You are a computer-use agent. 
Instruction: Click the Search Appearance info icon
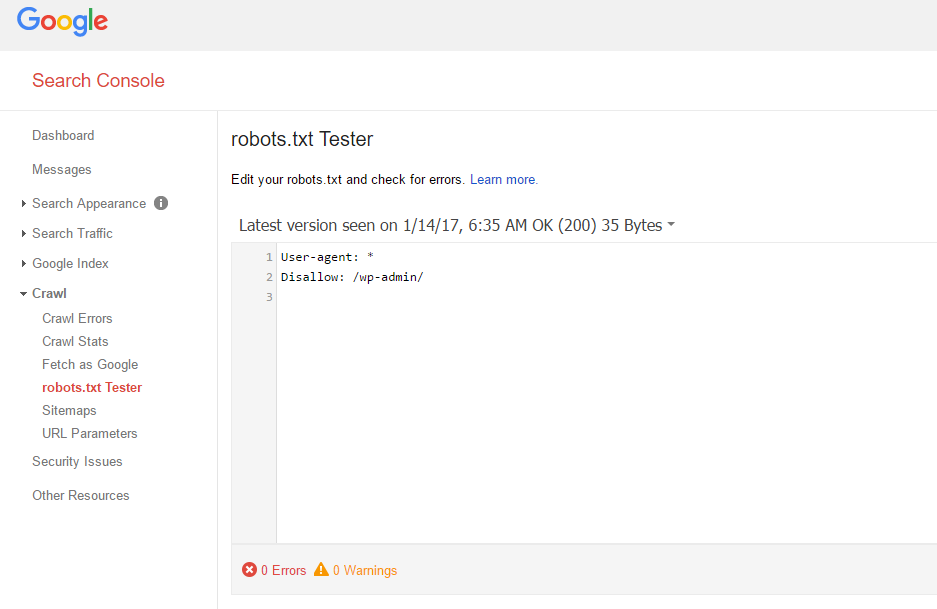click(161, 203)
